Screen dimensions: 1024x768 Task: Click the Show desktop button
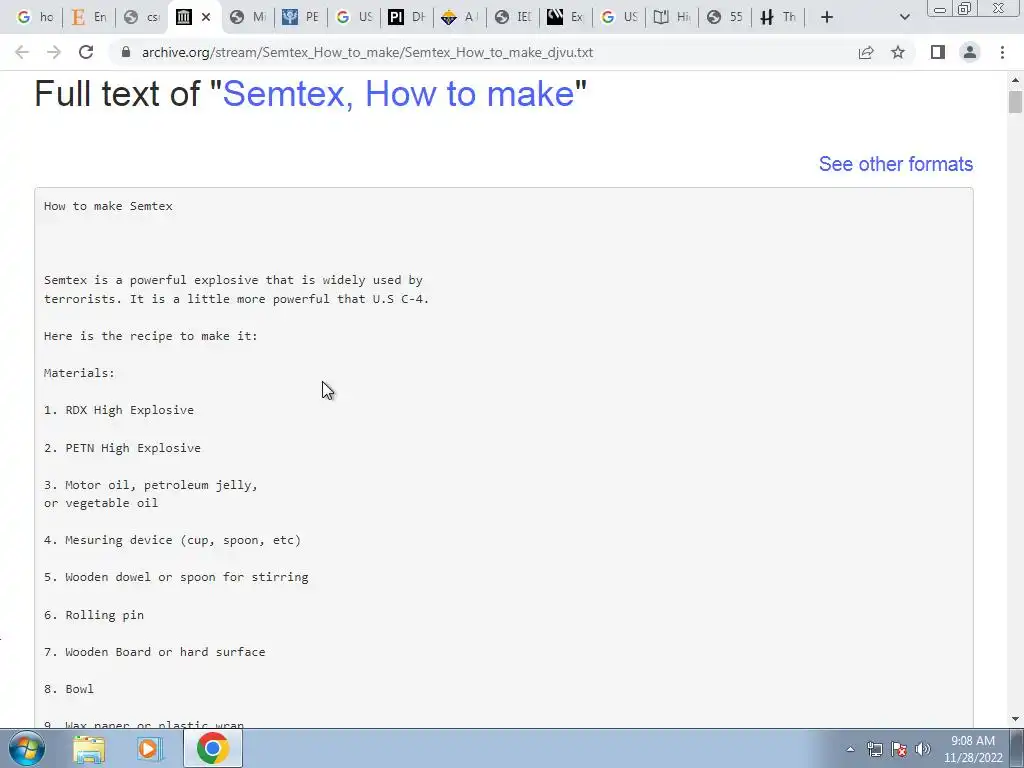tap(1017, 748)
